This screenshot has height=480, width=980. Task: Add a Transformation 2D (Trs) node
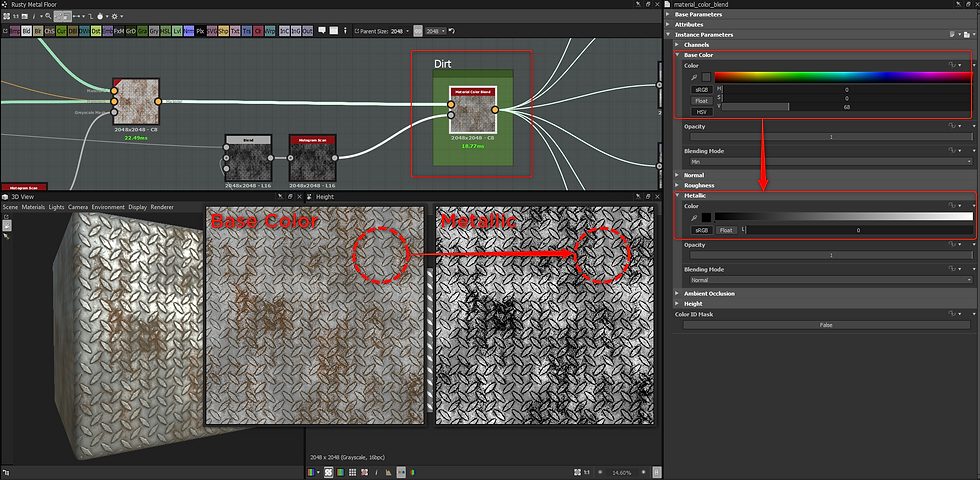click(x=247, y=31)
